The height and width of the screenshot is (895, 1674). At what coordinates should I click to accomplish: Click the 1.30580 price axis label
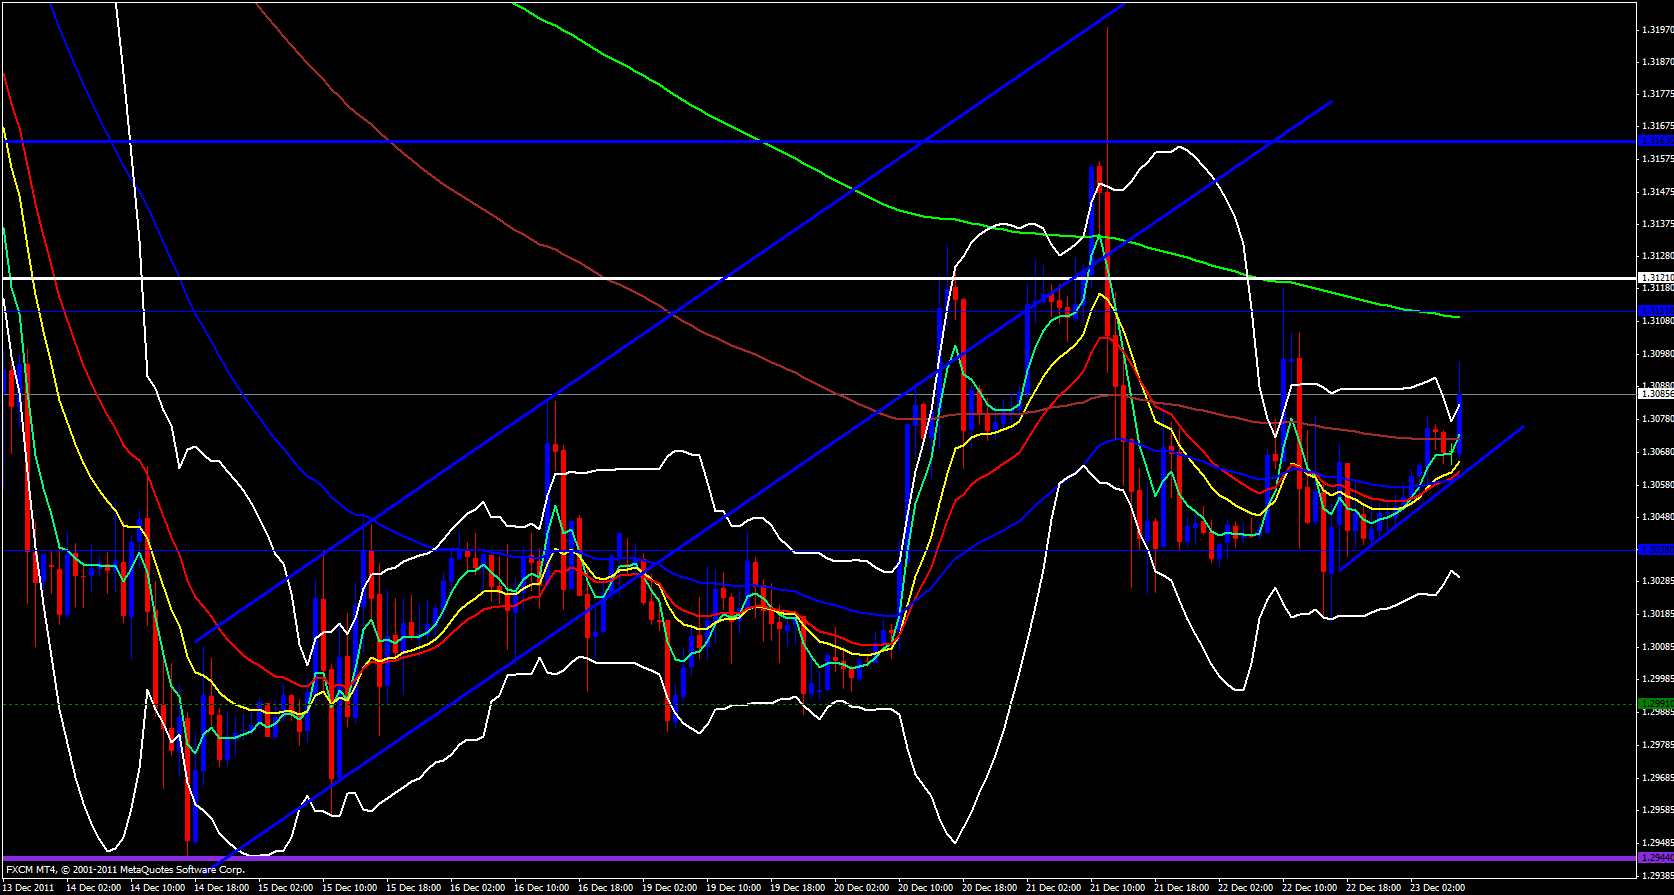pos(1658,485)
